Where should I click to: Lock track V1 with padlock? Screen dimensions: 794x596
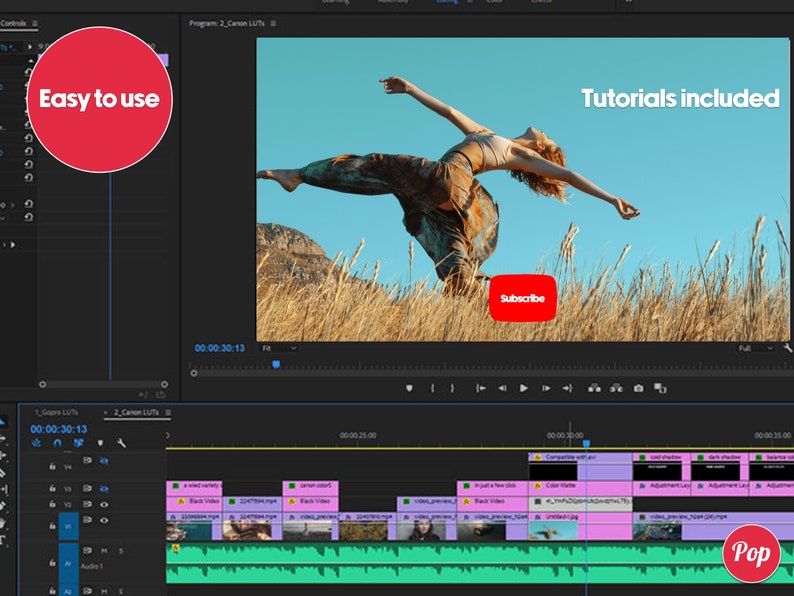click(52, 526)
